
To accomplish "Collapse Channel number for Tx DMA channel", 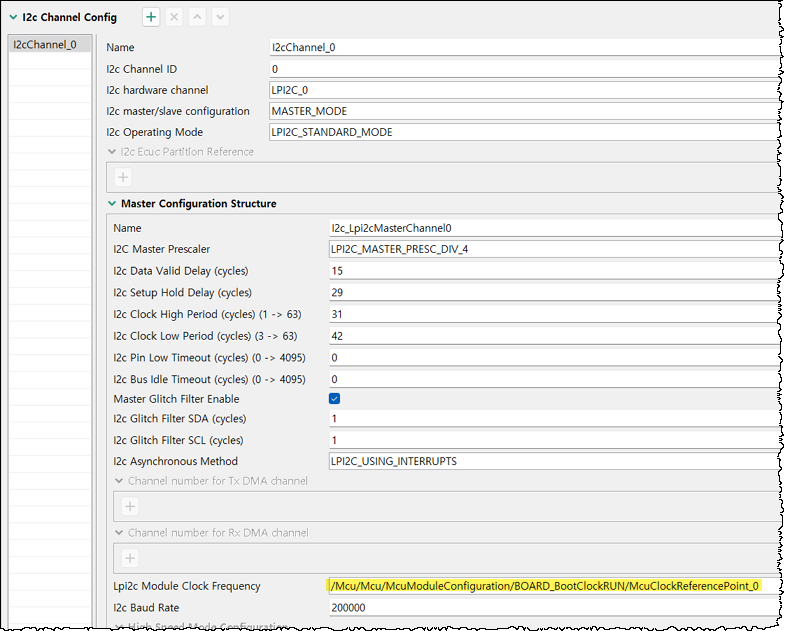I will 119,481.
